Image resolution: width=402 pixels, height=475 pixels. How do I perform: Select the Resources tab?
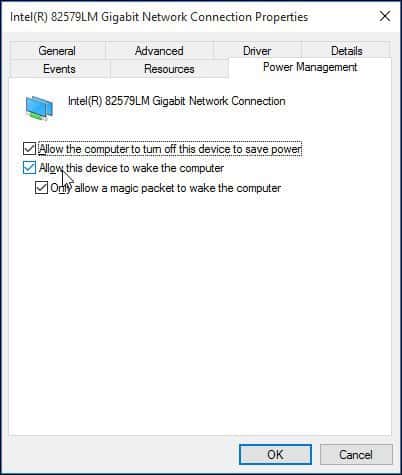(169, 69)
